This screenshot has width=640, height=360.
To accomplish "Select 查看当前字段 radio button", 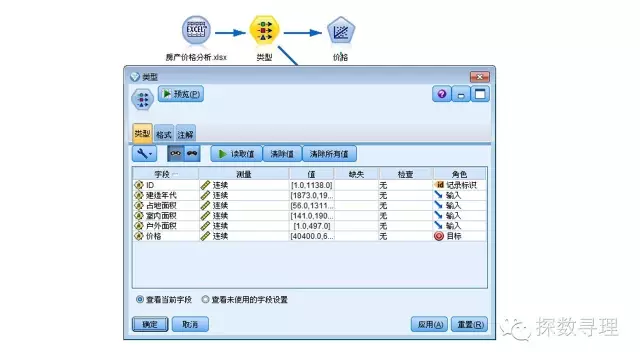I will [140, 299].
